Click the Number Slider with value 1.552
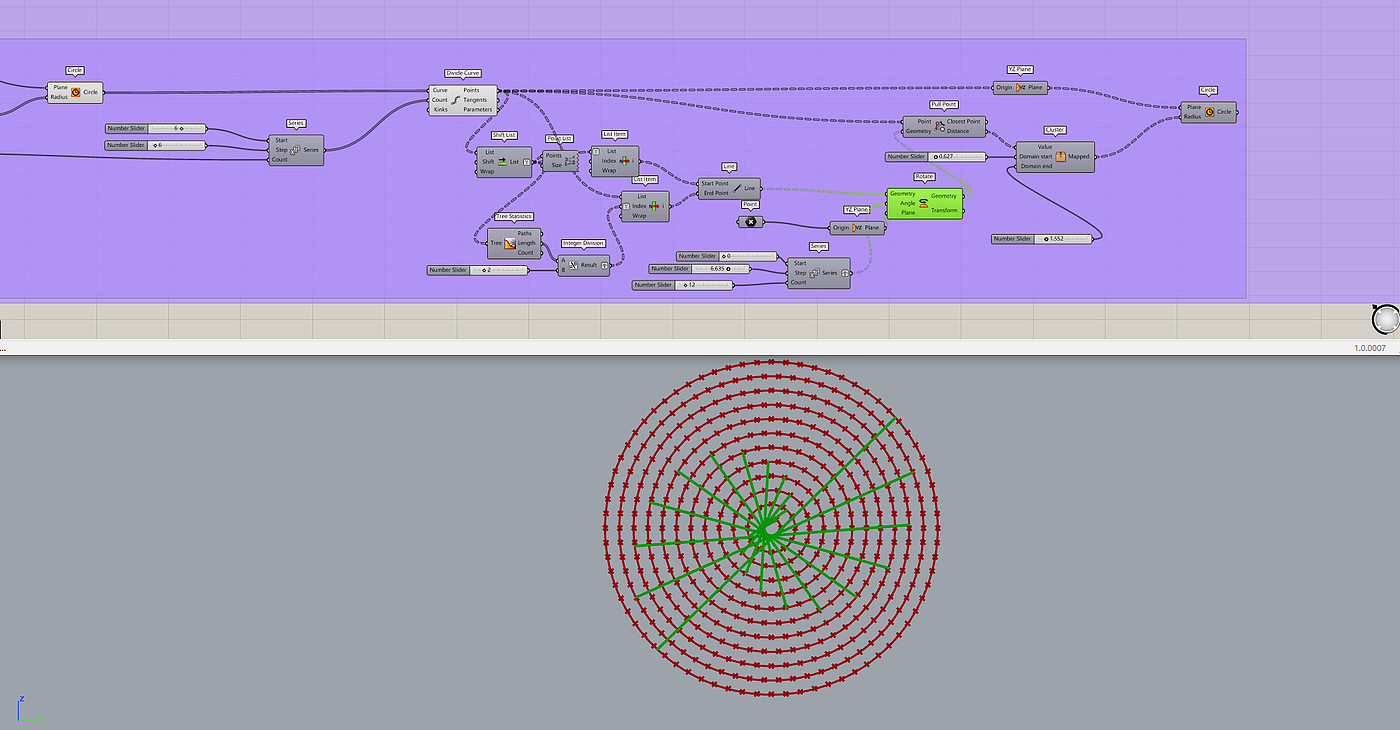Viewport: 1400px width, 730px height. [1043, 239]
